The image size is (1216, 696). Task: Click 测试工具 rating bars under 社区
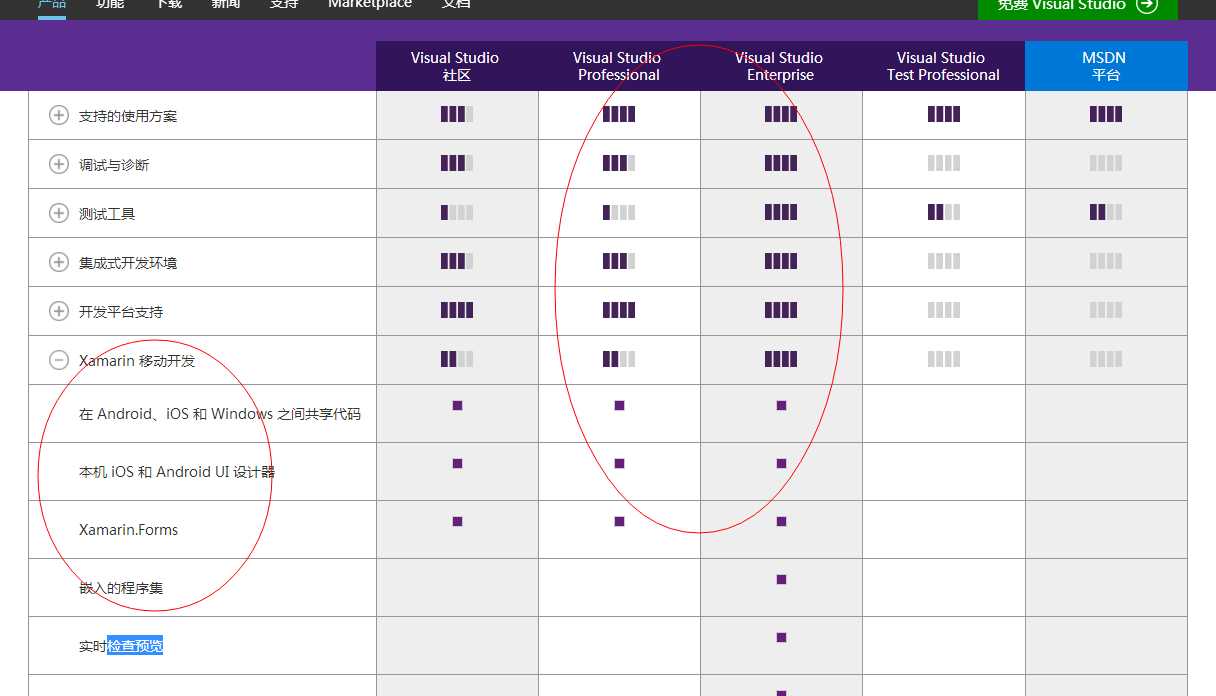(457, 212)
